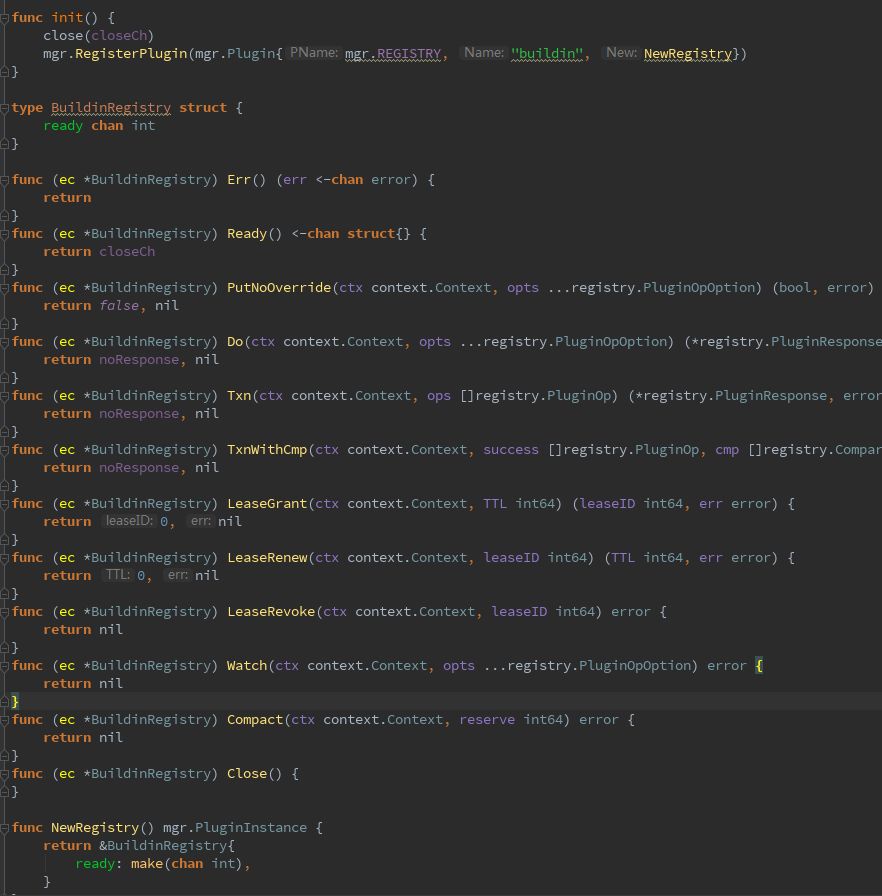Click the TTL: inlay hint in LeaseRenew return
This screenshot has width=882, height=896.
click(x=117, y=575)
